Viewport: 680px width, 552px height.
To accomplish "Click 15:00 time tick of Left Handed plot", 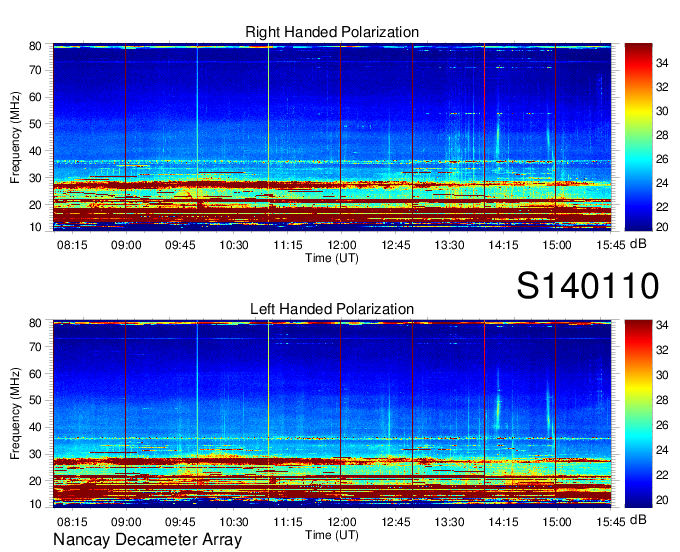I will coord(557,522).
